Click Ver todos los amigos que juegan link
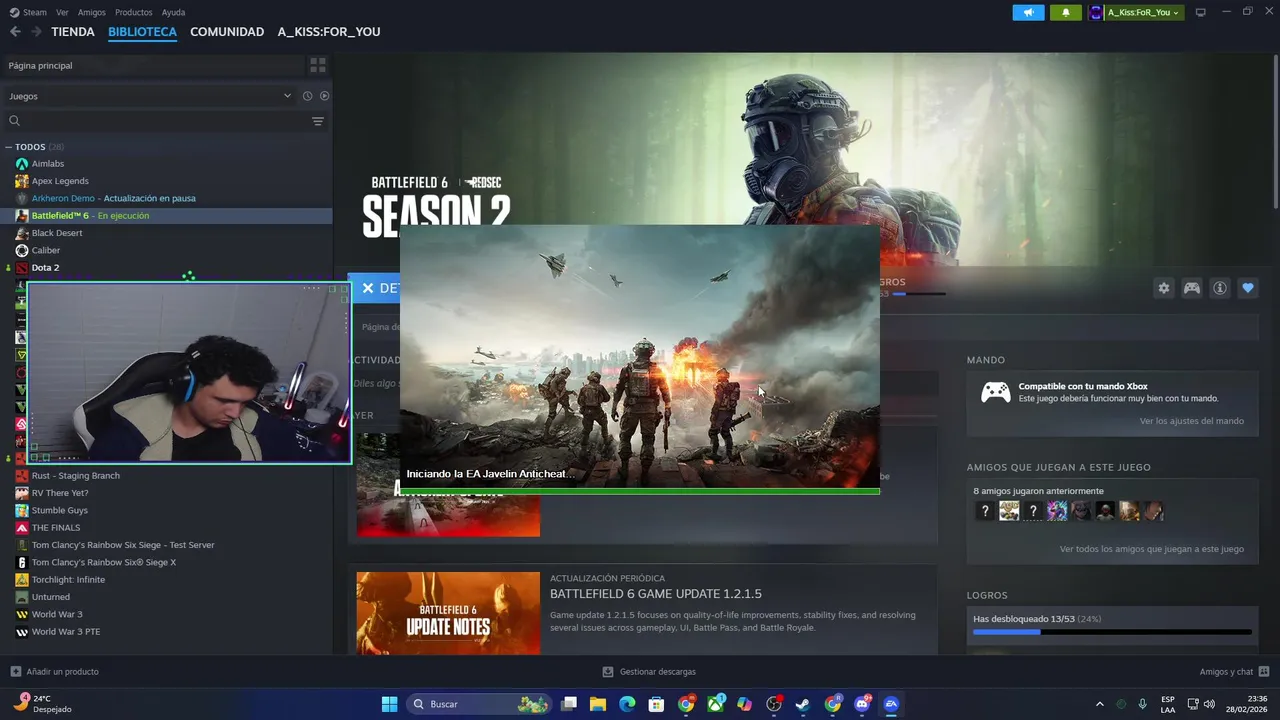 (x=1152, y=549)
